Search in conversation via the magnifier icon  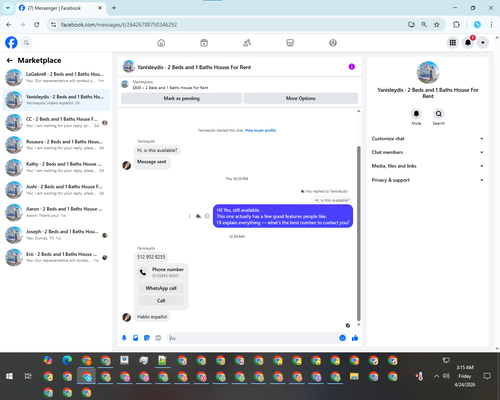point(439,114)
